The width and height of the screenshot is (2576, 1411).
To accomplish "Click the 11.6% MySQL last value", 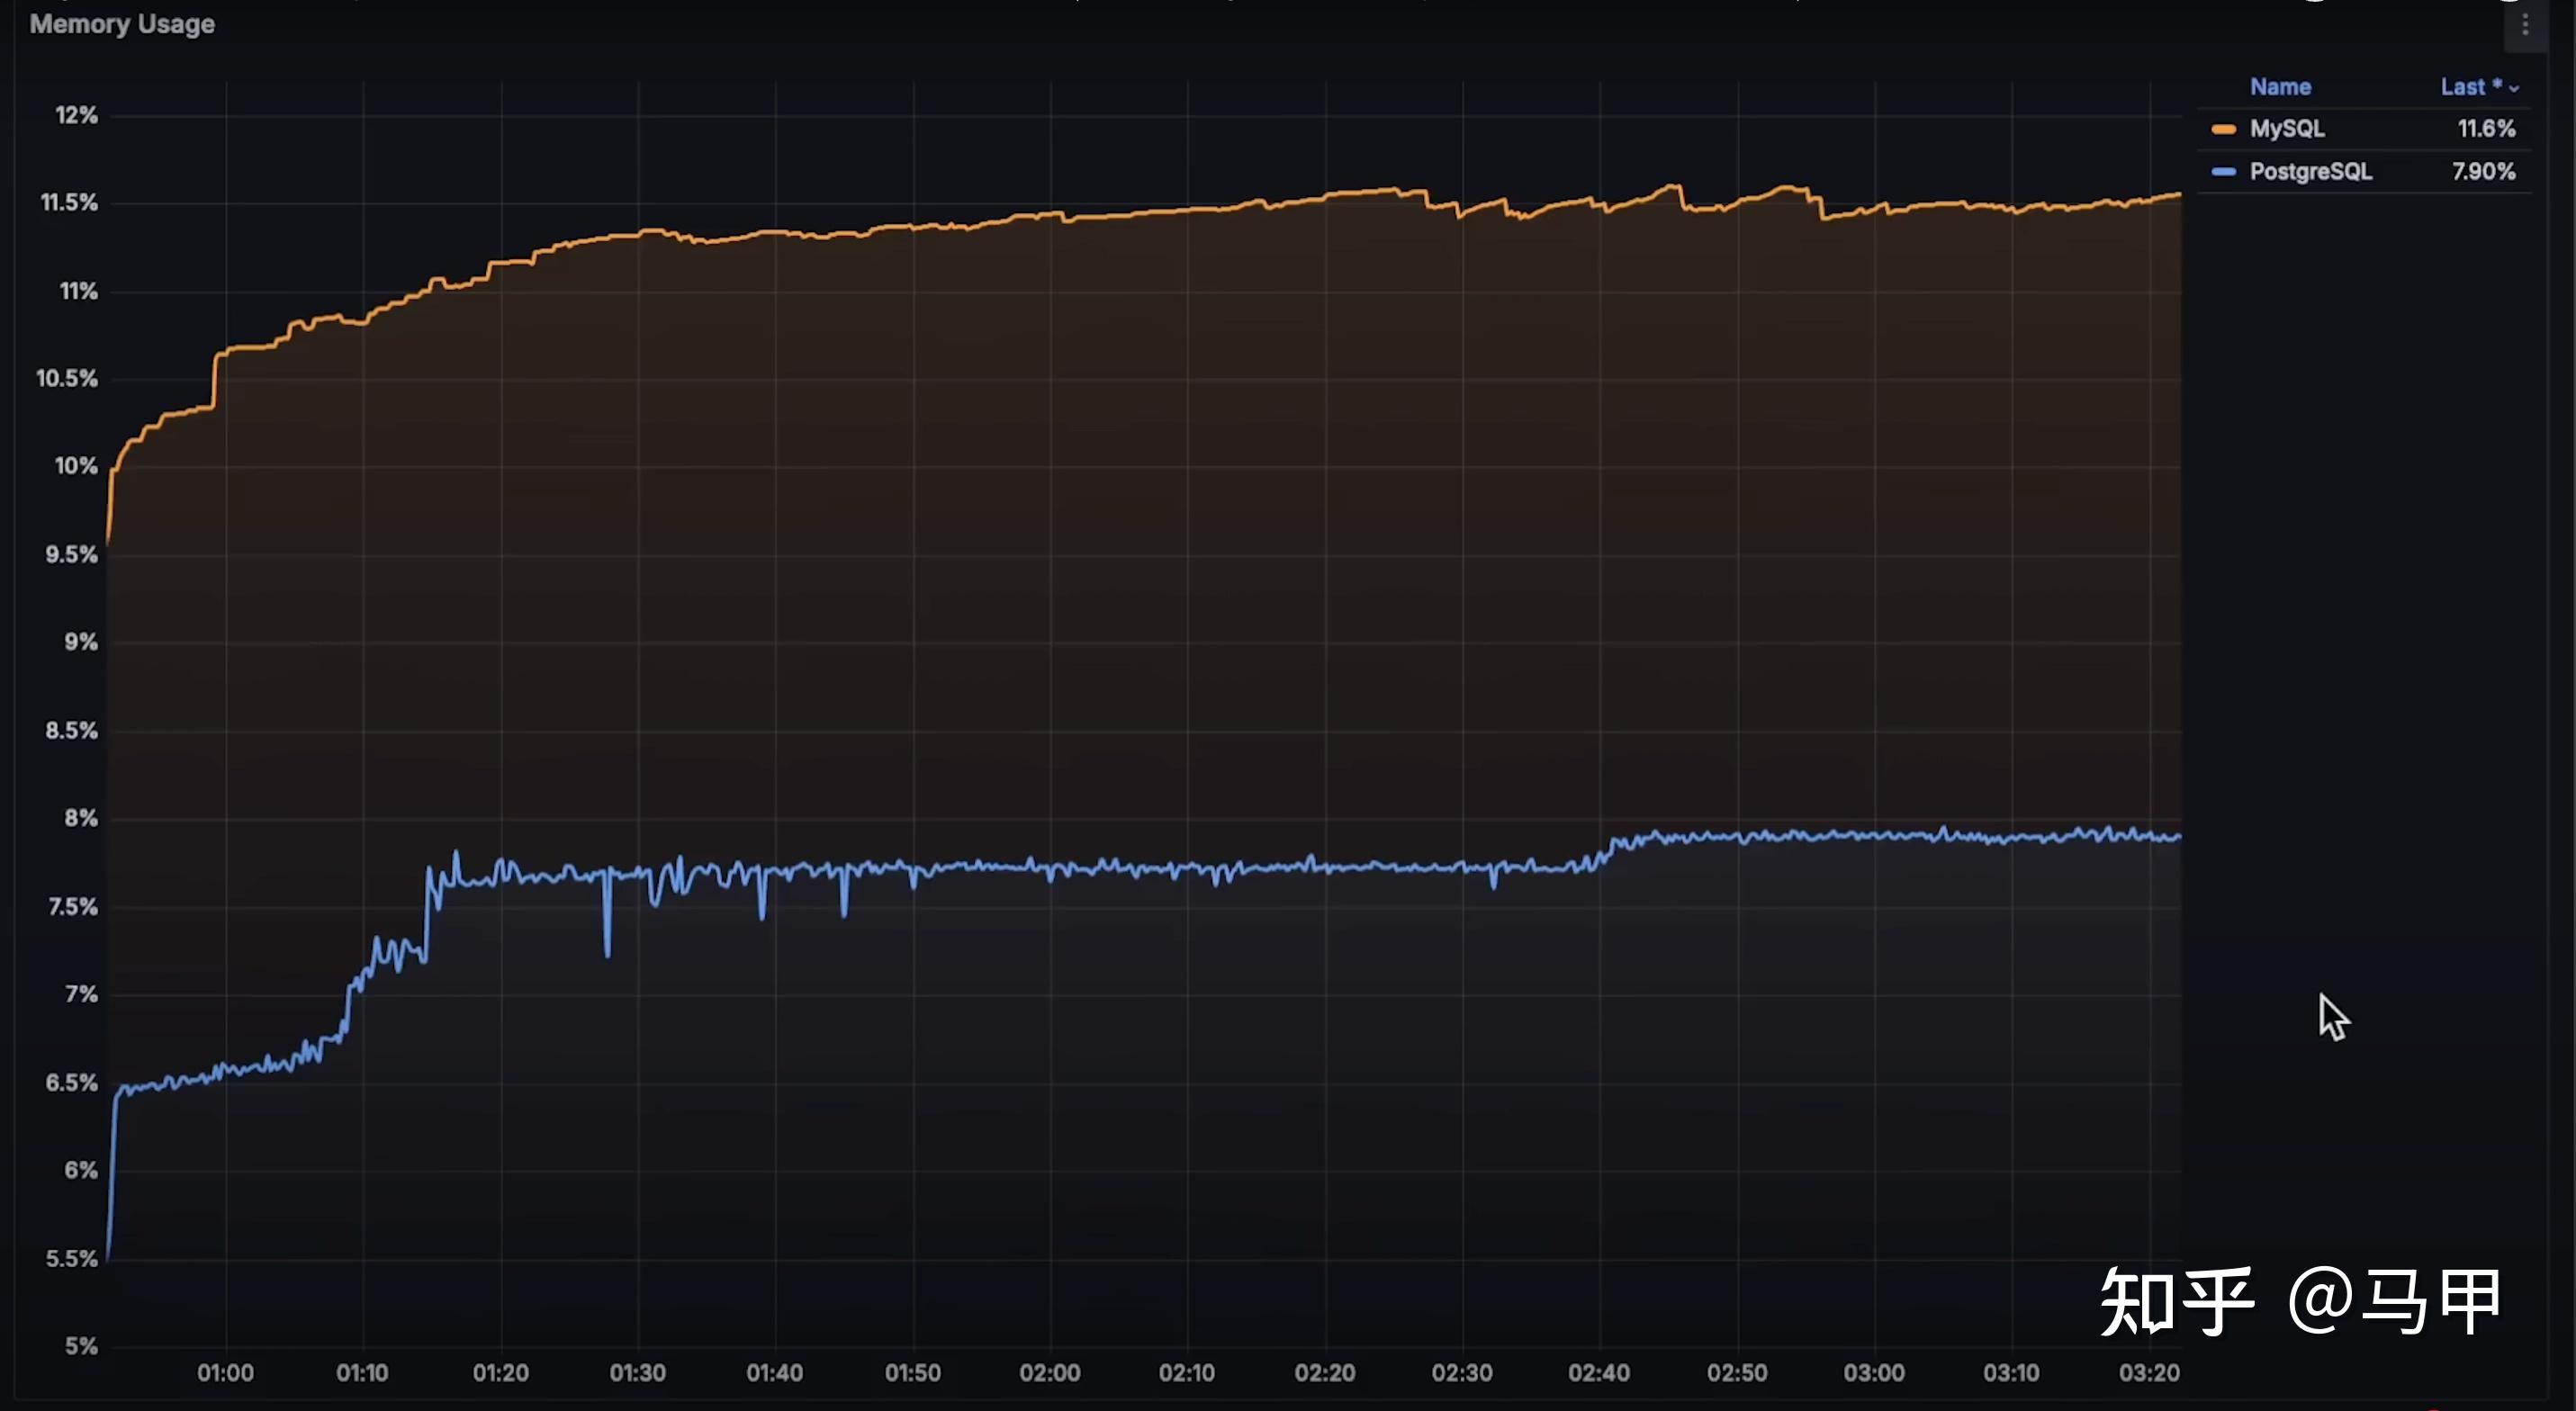I will [2487, 129].
